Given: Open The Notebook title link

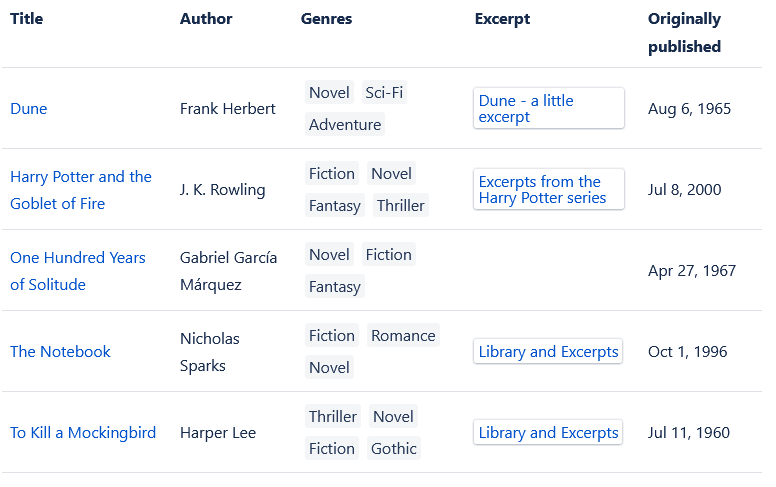Looking at the screenshot, I should pyautogui.click(x=60, y=352).
